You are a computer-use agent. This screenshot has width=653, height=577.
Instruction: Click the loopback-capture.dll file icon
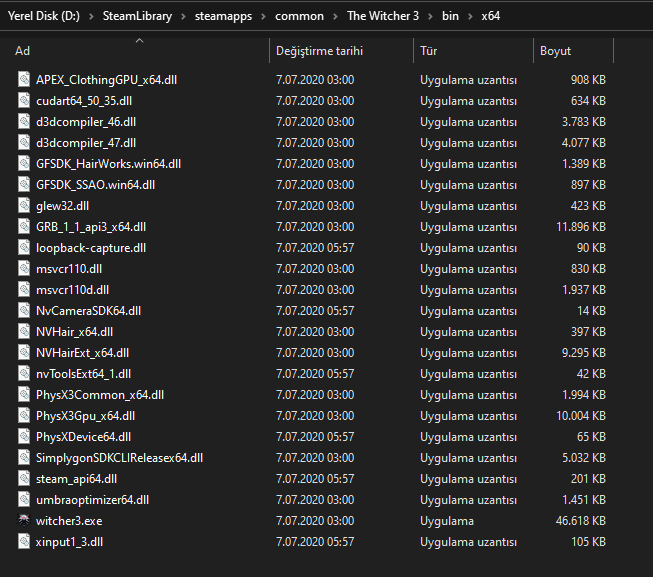point(24,247)
